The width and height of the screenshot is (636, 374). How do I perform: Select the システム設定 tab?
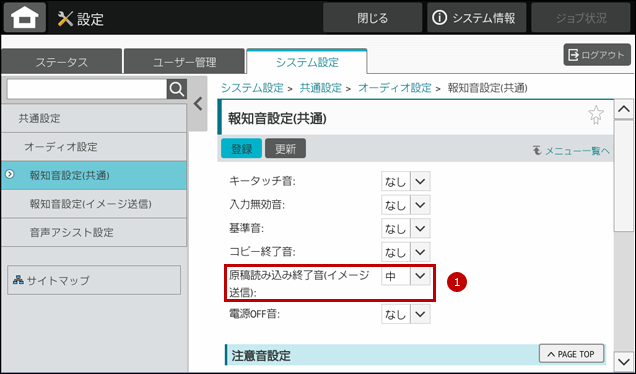[307, 62]
